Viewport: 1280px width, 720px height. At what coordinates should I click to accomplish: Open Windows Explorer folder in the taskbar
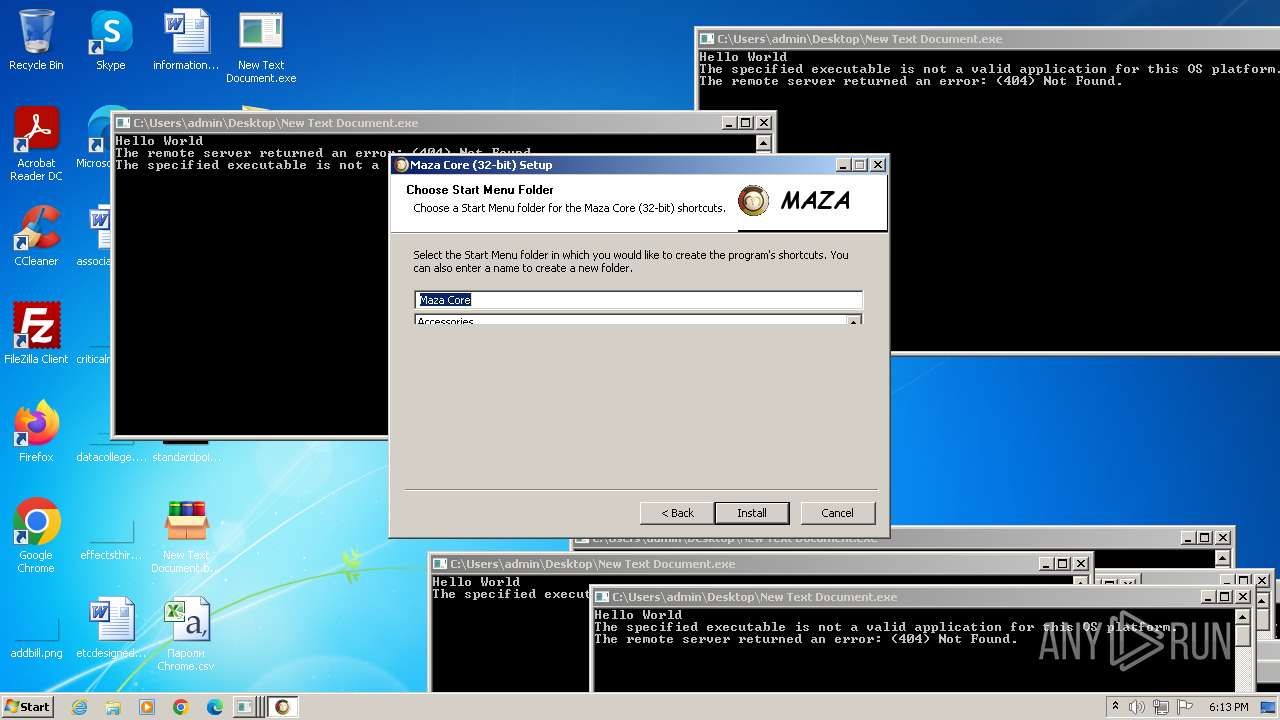pyautogui.click(x=113, y=707)
